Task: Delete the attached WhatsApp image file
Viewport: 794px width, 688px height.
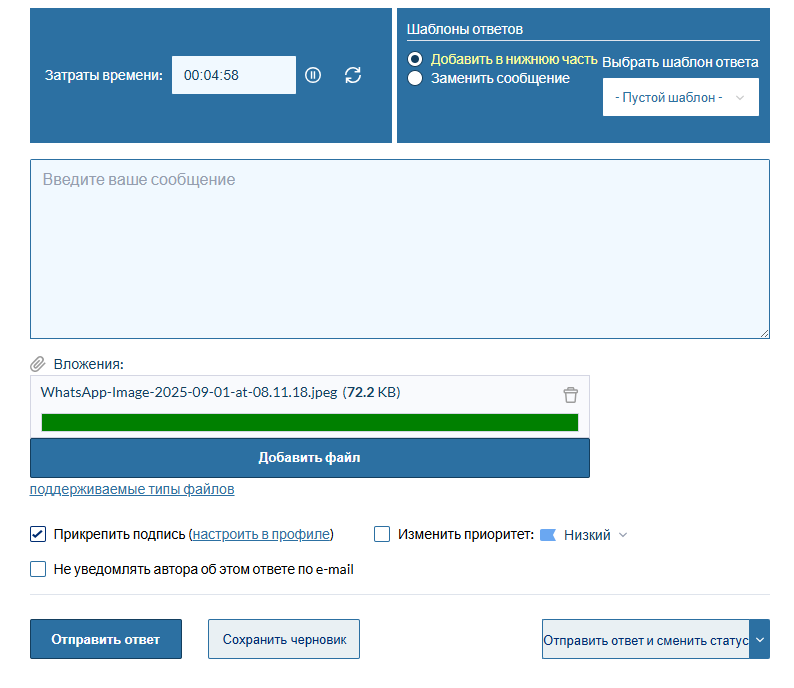Action: click(570, 394)
